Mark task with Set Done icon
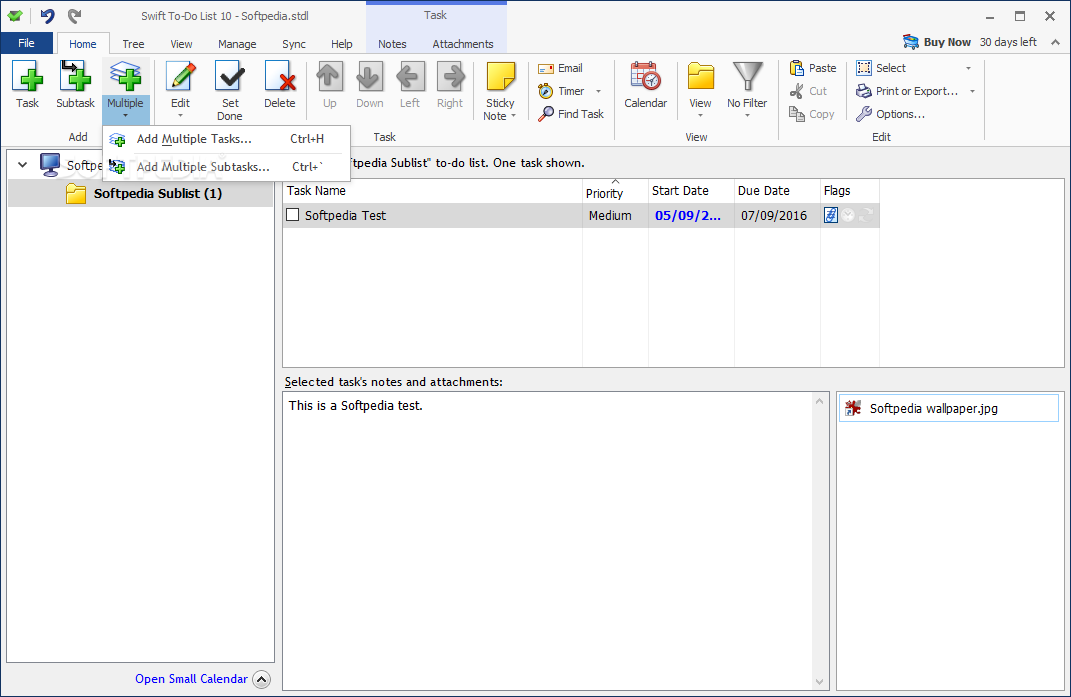 click(230, 77)
